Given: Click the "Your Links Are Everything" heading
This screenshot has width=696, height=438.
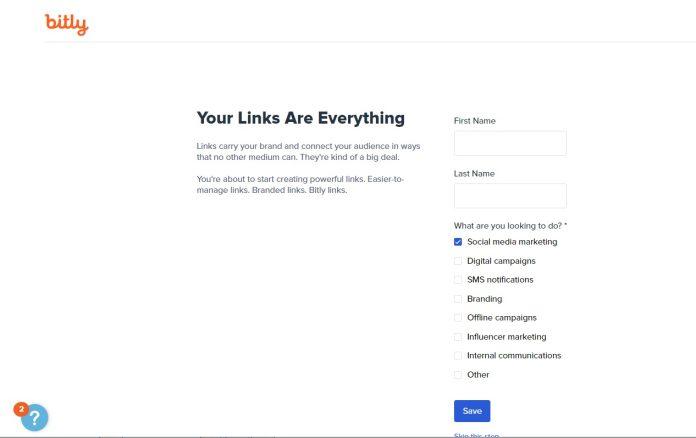Looking at the screenshot, I should (x=301, y=118).
